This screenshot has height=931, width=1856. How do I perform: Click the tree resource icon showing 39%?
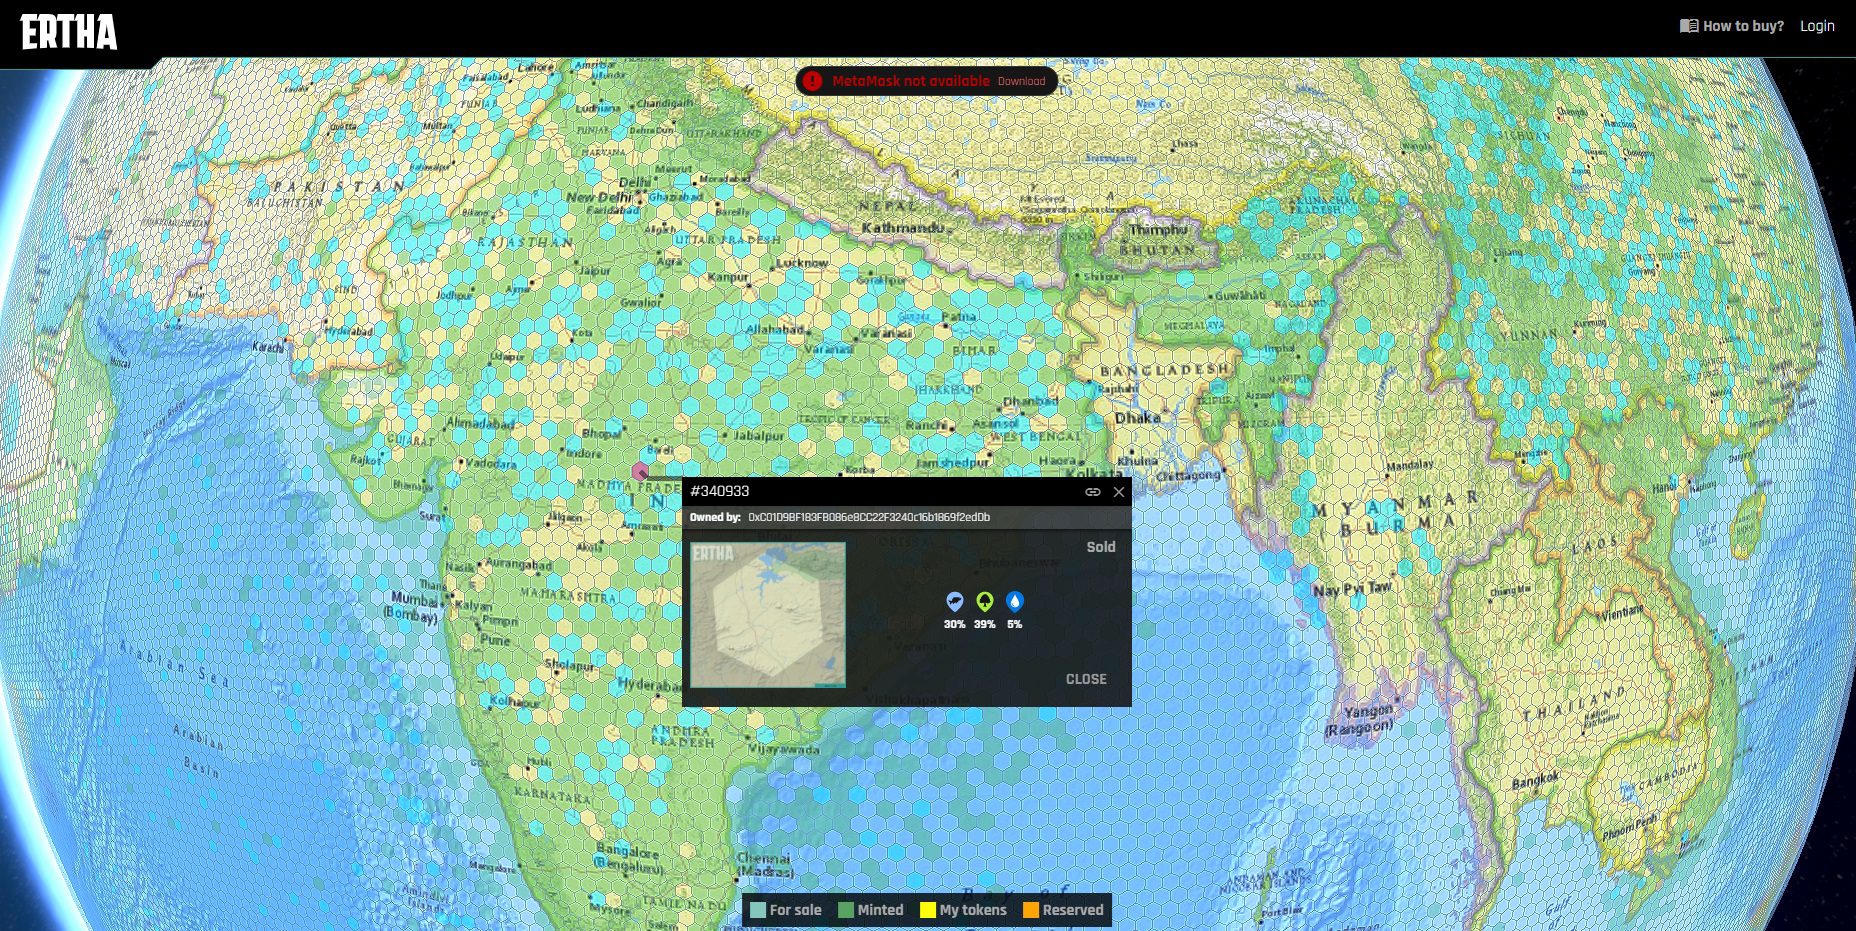985,601
